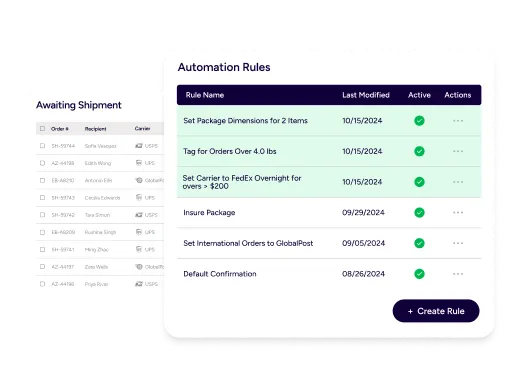Sort by Carrier column header
This screenshot has width=519, height=390.
(142, 128)
